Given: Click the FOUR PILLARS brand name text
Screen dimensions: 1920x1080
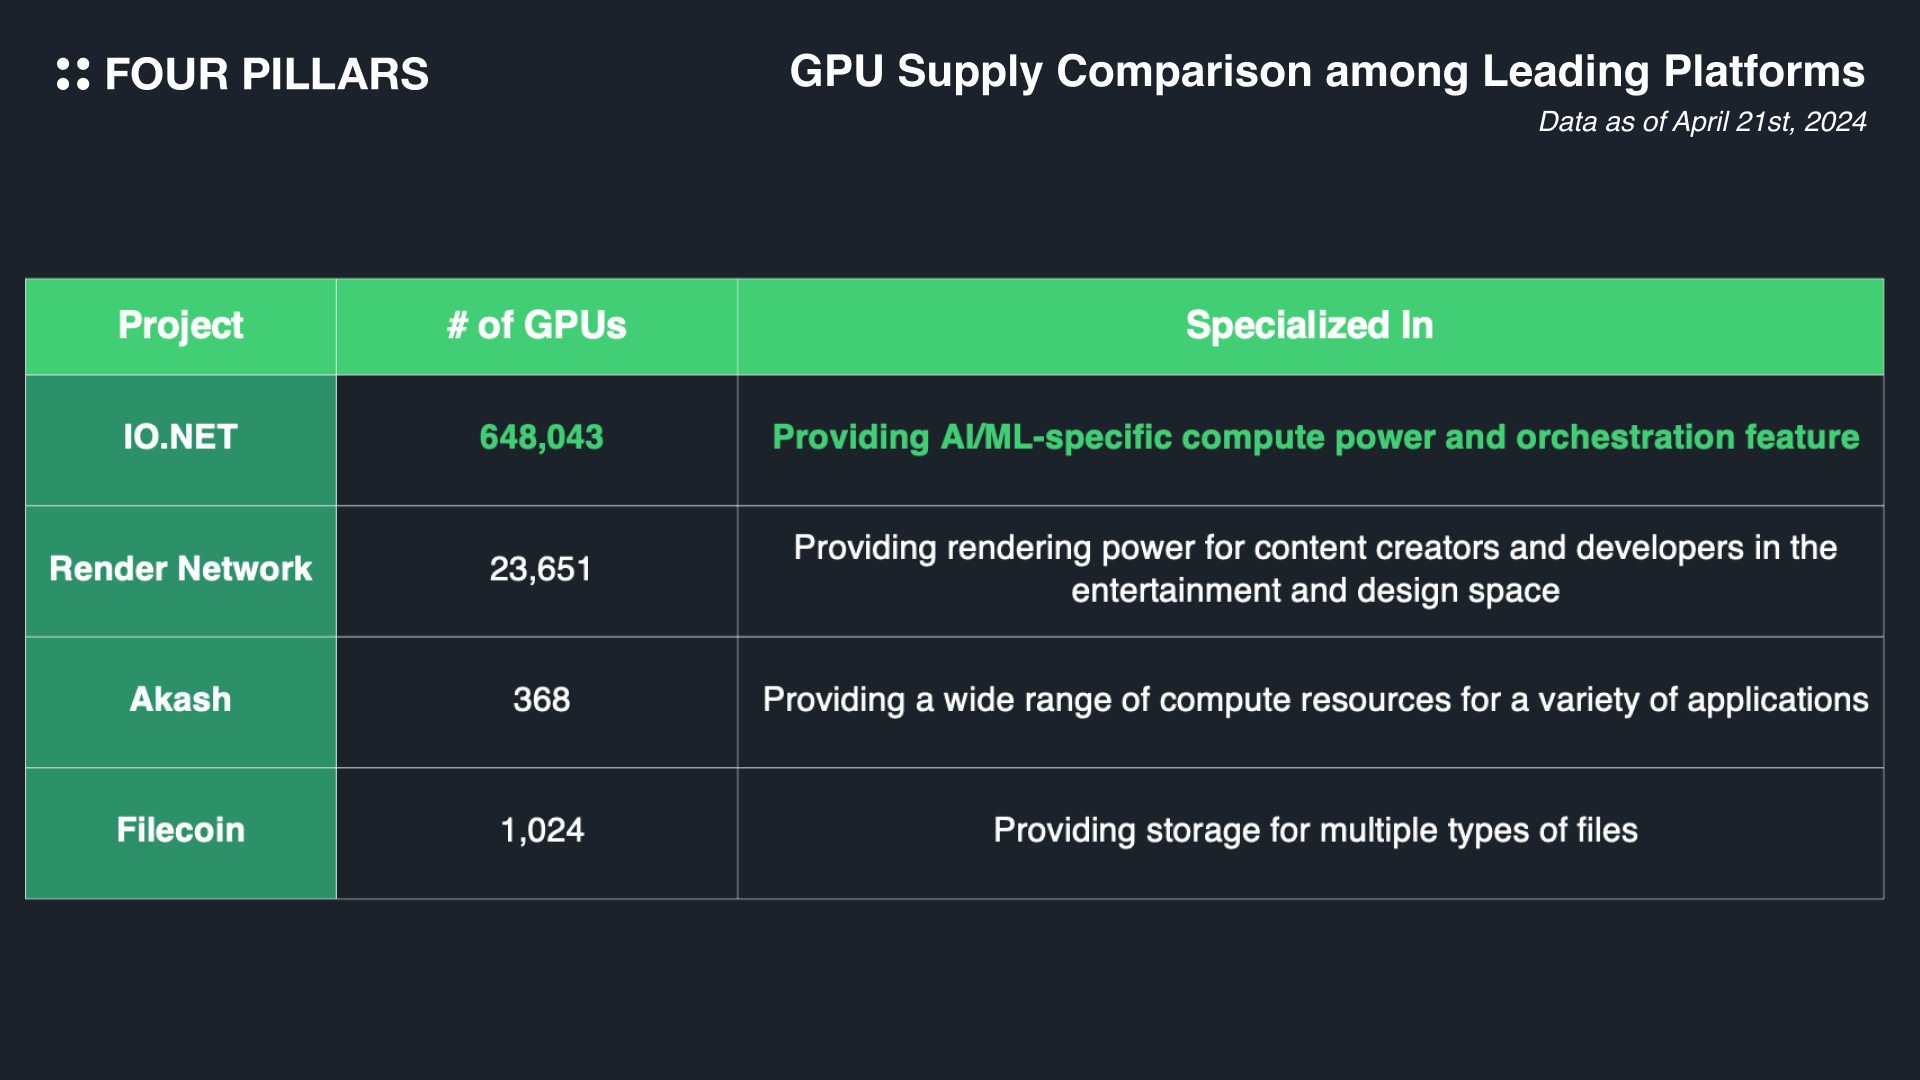Looking at the screenshot, I should click(x=266, y=75).
